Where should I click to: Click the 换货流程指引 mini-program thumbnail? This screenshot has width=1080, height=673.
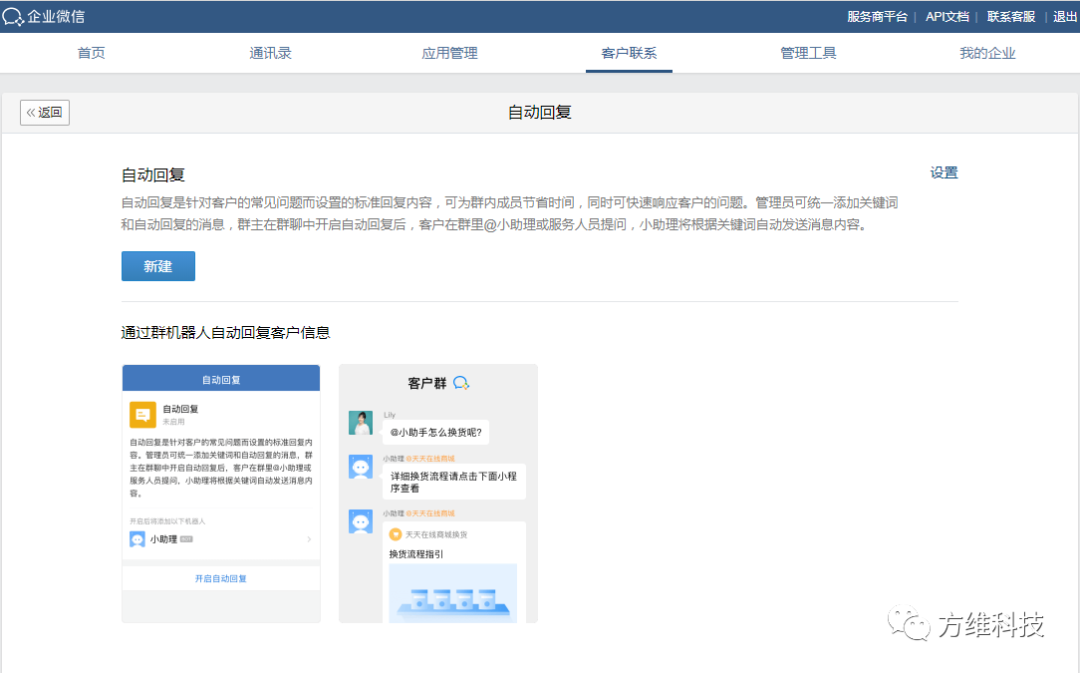pos(453,592)
